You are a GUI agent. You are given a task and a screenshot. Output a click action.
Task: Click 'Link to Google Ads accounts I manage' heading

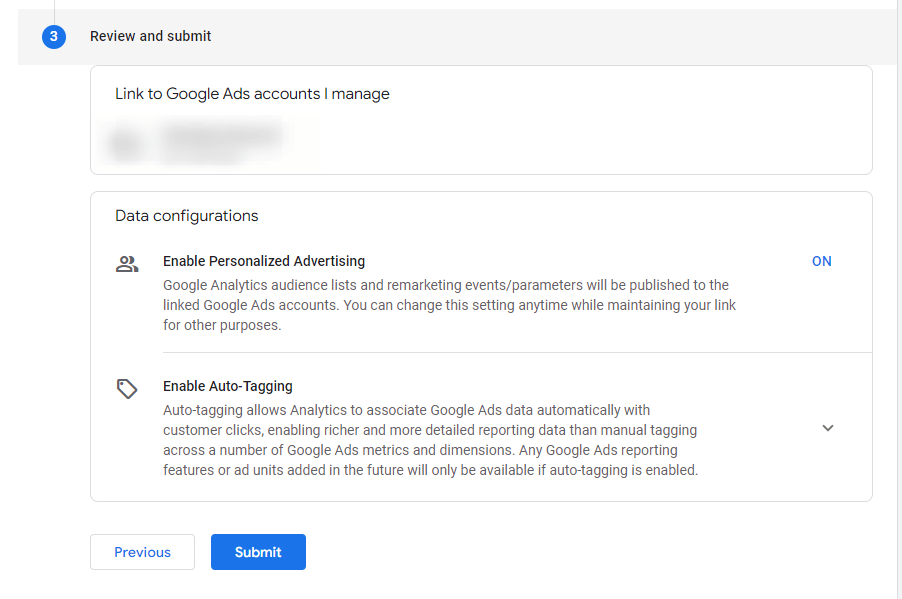click(x=252, y=94)
